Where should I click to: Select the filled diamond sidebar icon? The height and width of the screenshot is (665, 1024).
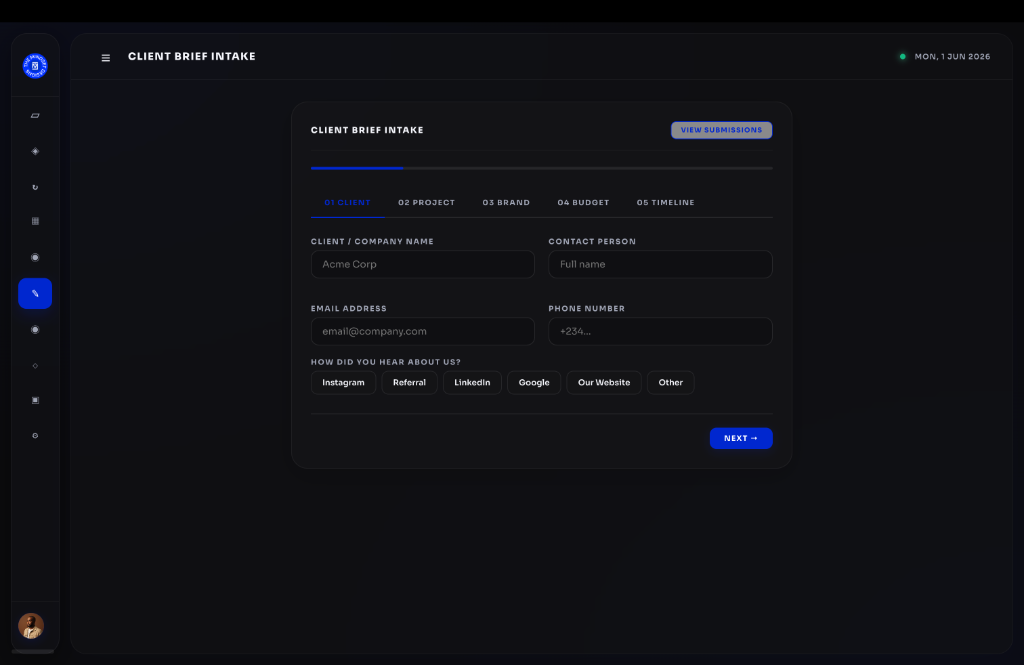click(x=35, y=152)
